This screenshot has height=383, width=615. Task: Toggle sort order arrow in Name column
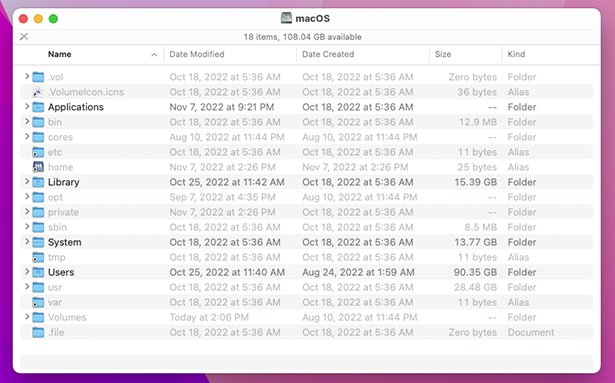pyautogui.click(x=154, y=55)
